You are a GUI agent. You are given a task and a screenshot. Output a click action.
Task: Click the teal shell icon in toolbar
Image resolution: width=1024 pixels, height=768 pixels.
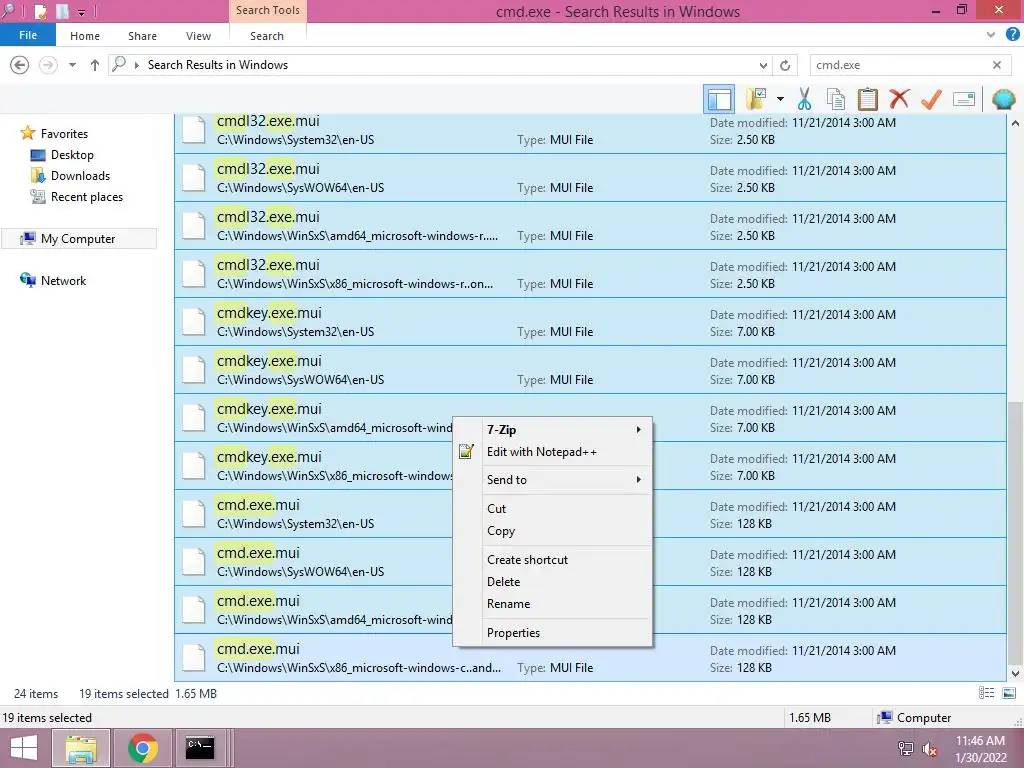1003,99
